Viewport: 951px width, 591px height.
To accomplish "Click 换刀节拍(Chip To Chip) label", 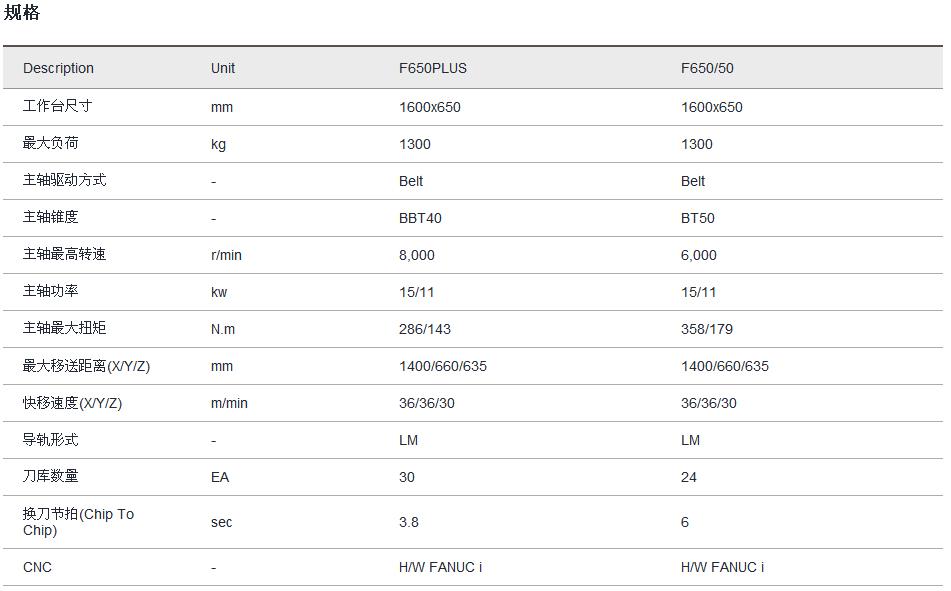I will click(x=78, y=521).
